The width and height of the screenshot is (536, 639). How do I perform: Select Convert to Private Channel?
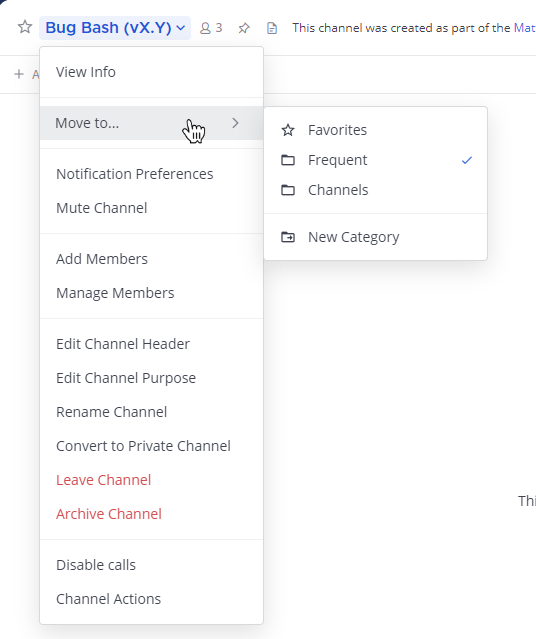pyautogui.click(x=152, y=446)
